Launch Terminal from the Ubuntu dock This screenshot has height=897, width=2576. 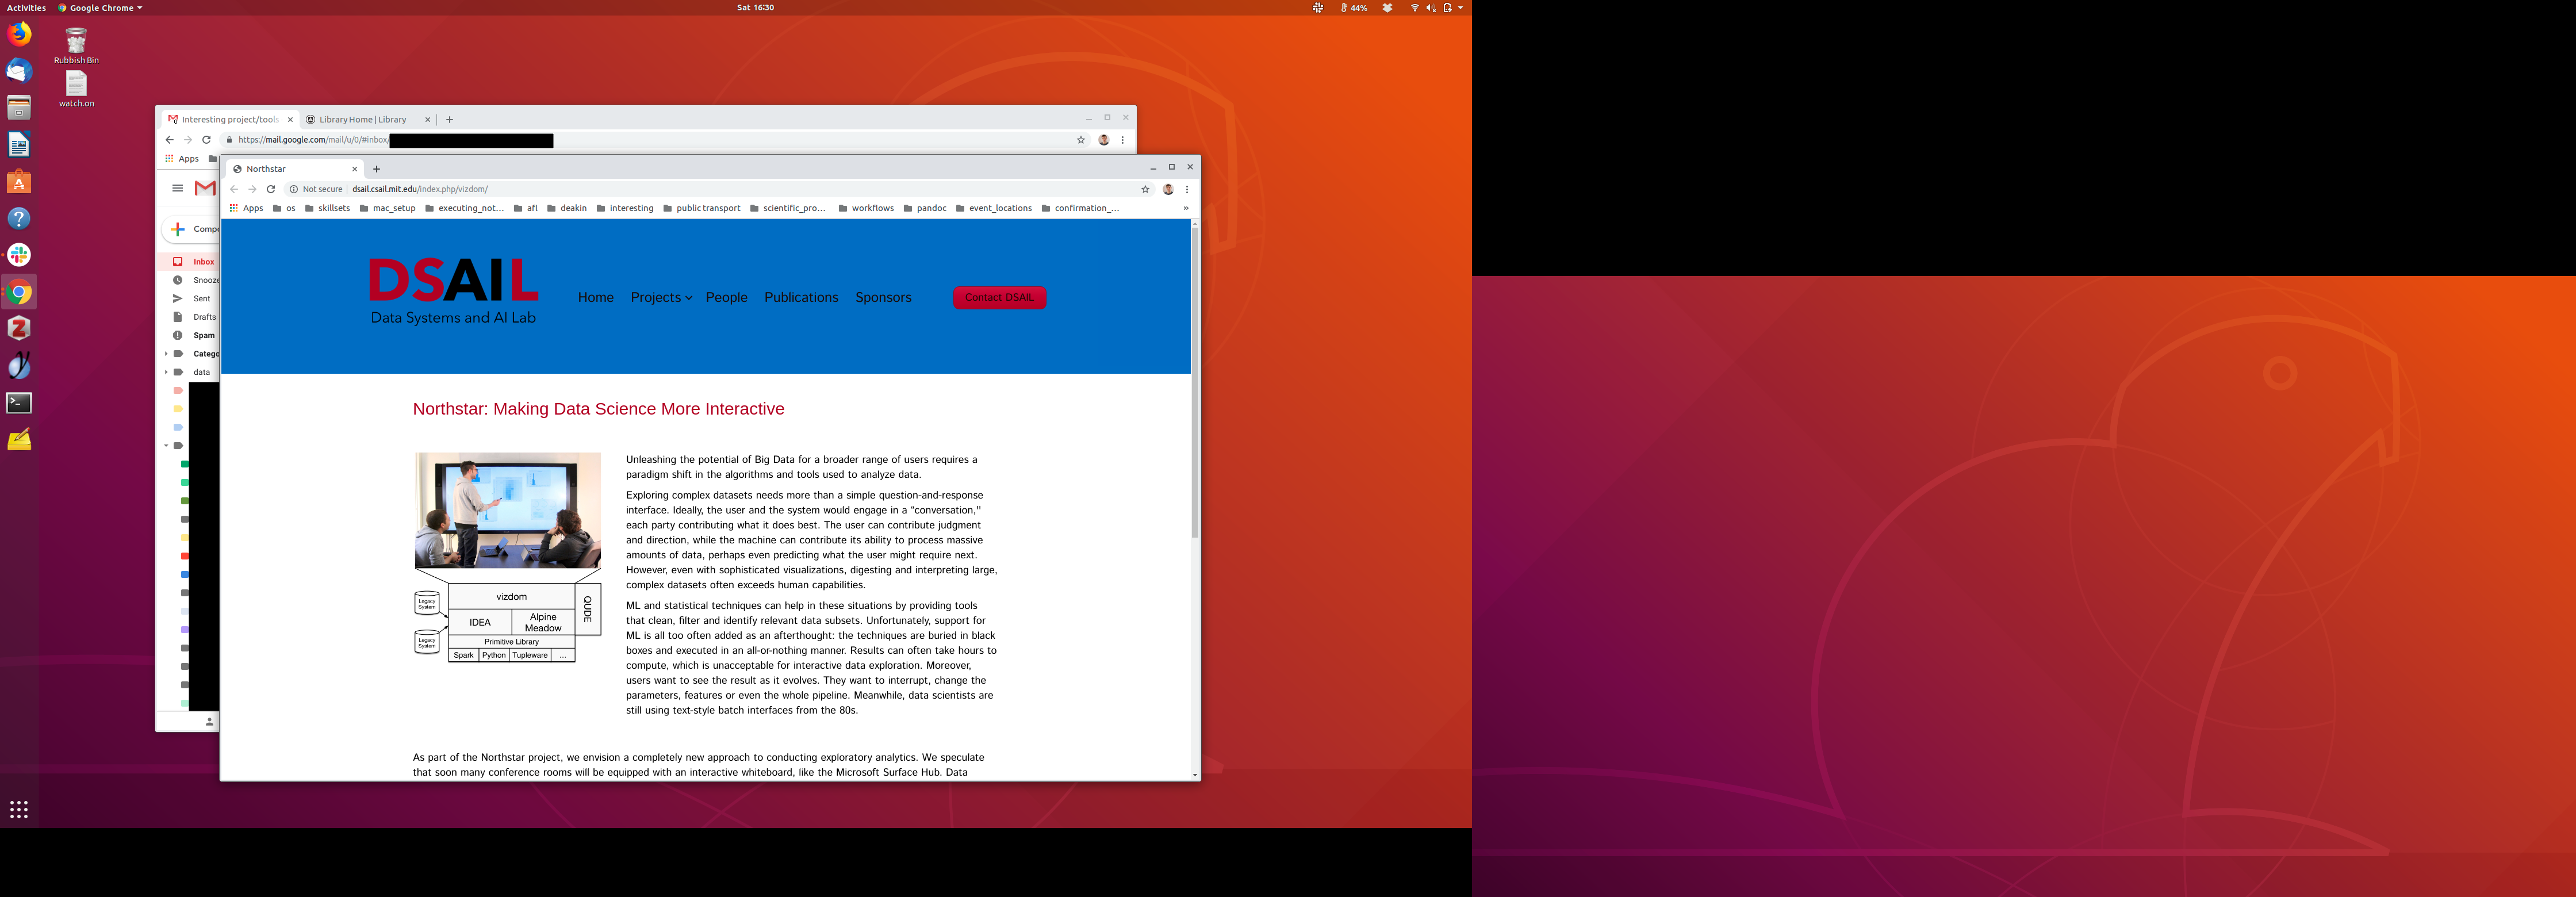click(x=19, y=403)
